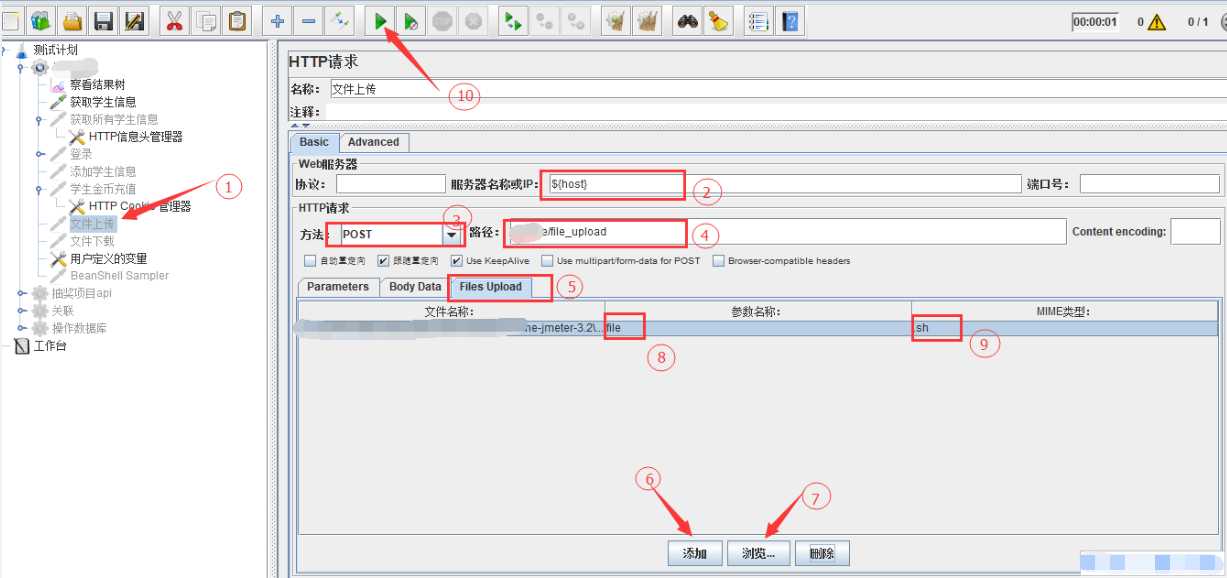Select 工作台 in the tree
This screenshot has height=578, width=1227.
(50, 347)
